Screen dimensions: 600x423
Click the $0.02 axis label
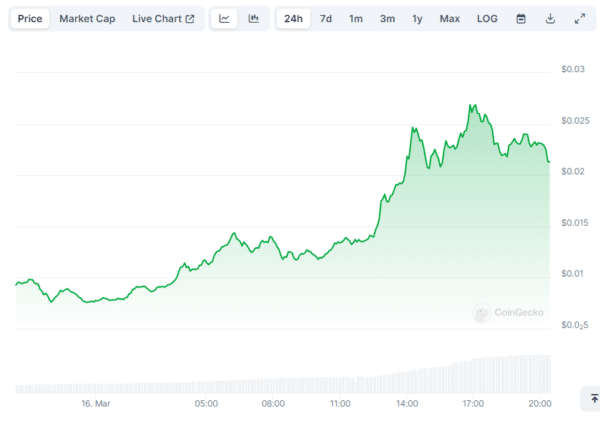coord(573,171)
